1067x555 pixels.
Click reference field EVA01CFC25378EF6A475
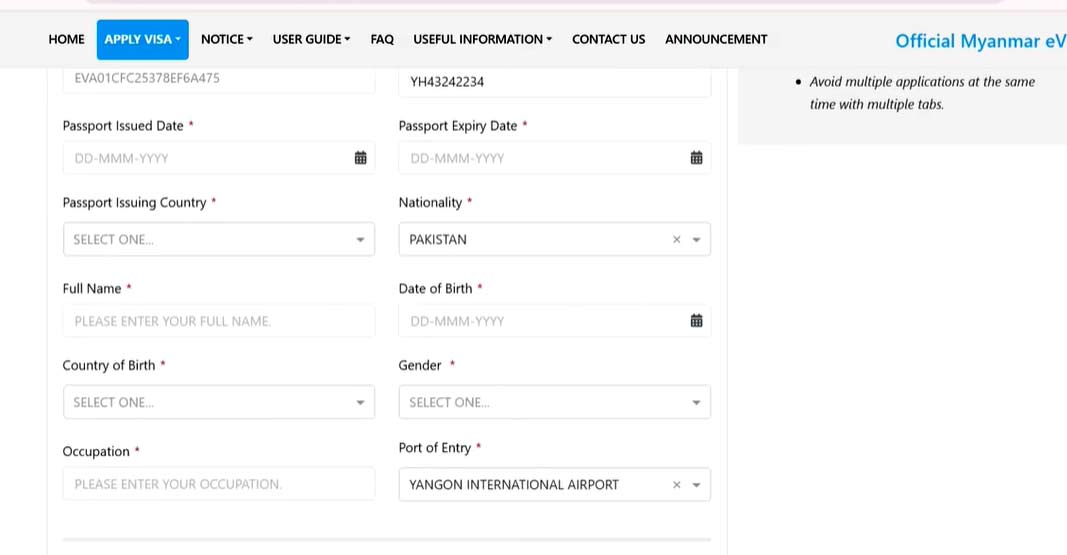218,79
